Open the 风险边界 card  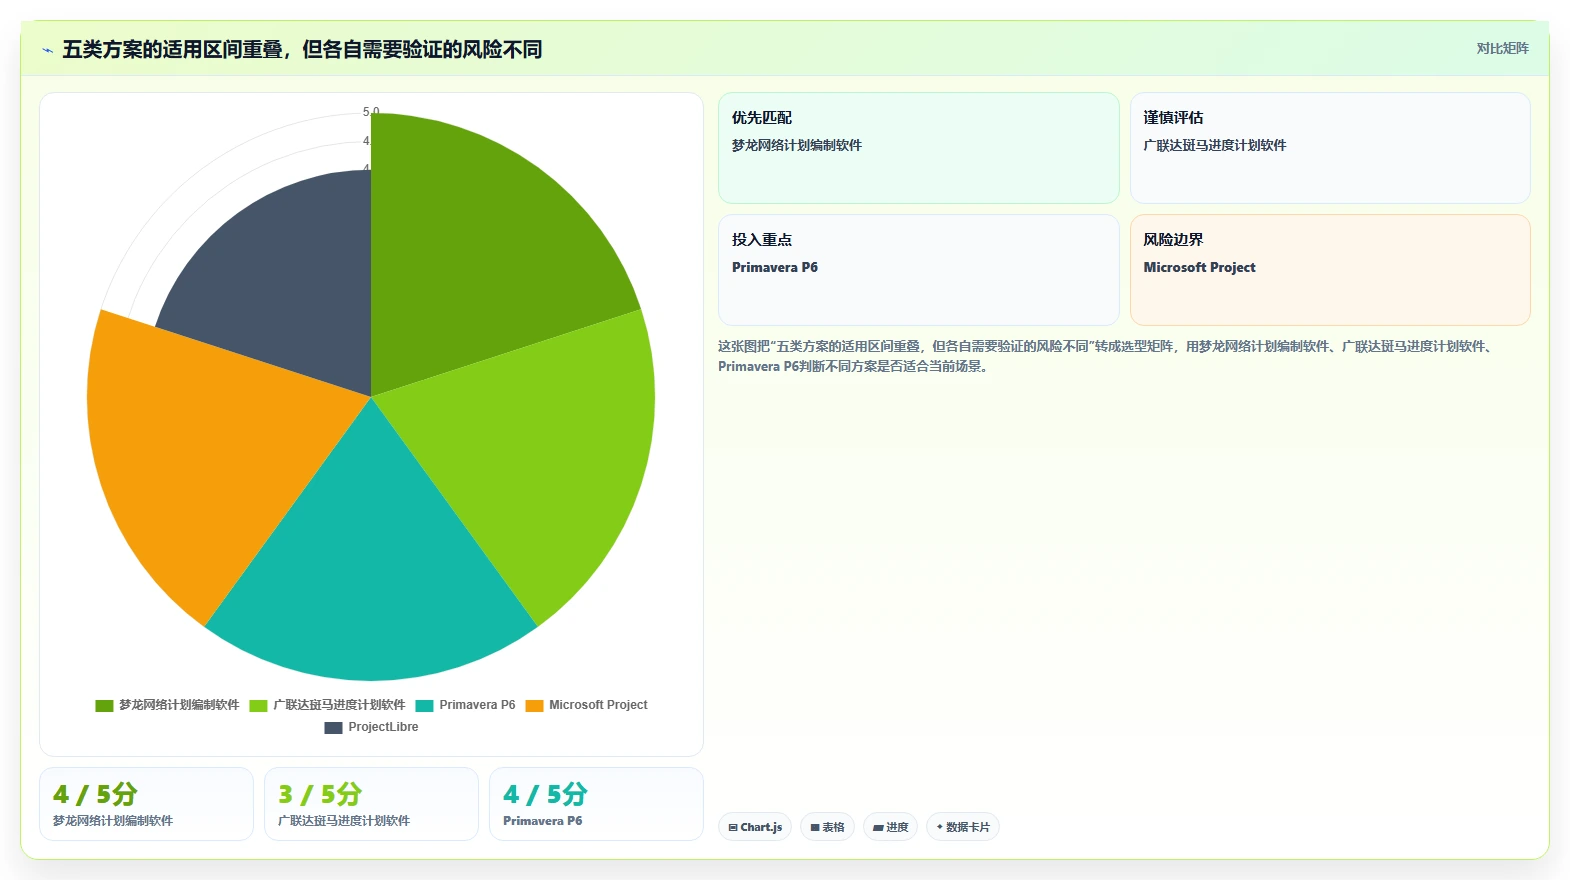pyautogui.click(x=1330, y=270)
